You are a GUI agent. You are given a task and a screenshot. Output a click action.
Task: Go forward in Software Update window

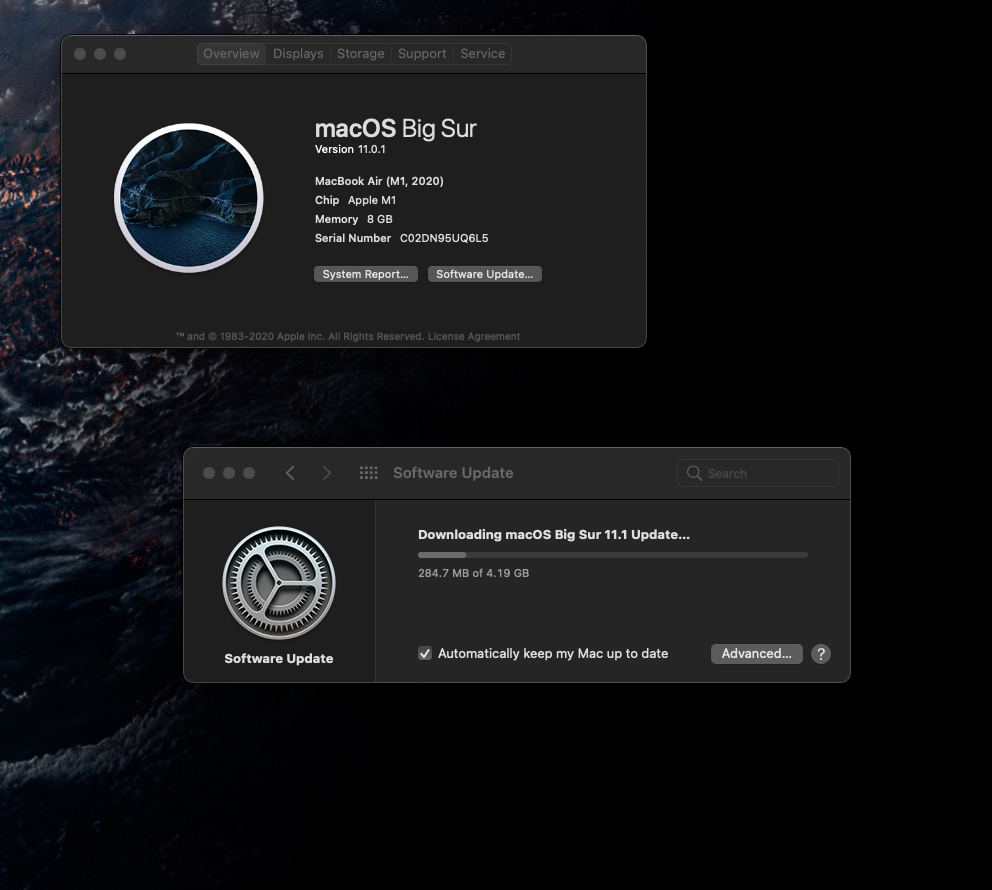[326, 473]
